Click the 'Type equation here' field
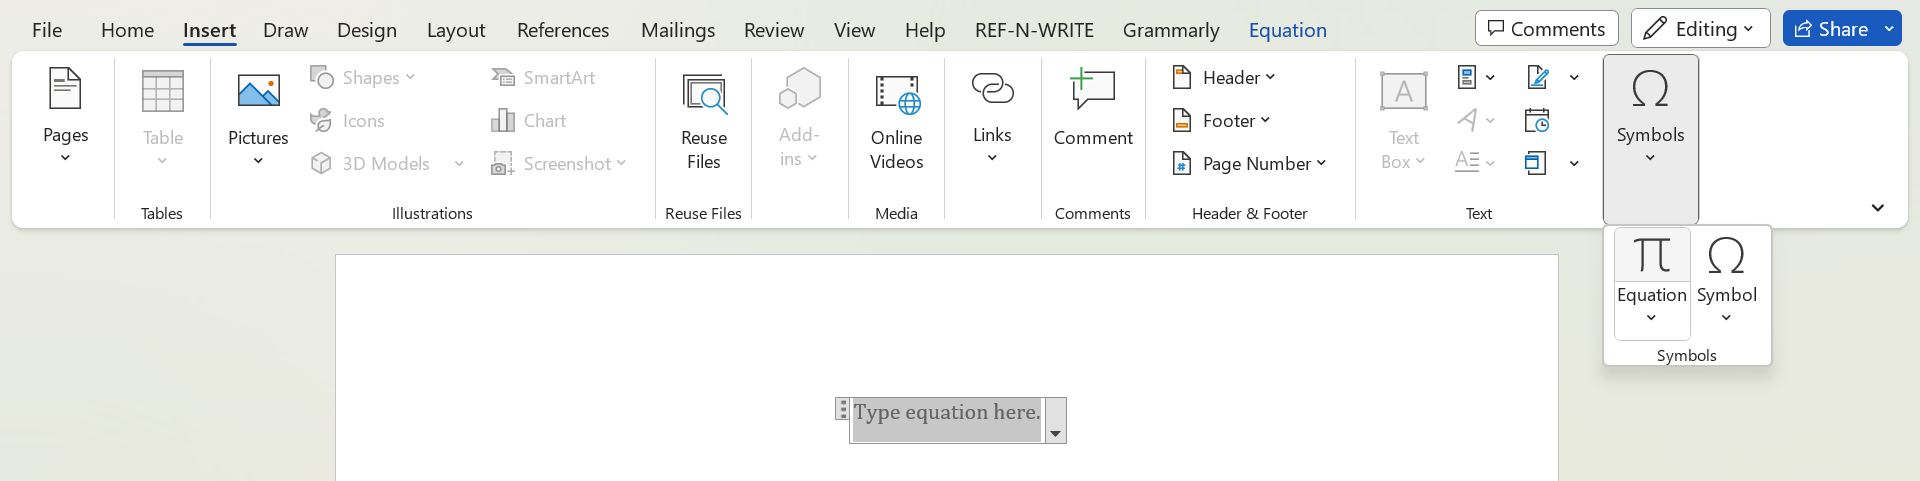The width and height of the screenshot is (1920, 481). pos(946,413)
